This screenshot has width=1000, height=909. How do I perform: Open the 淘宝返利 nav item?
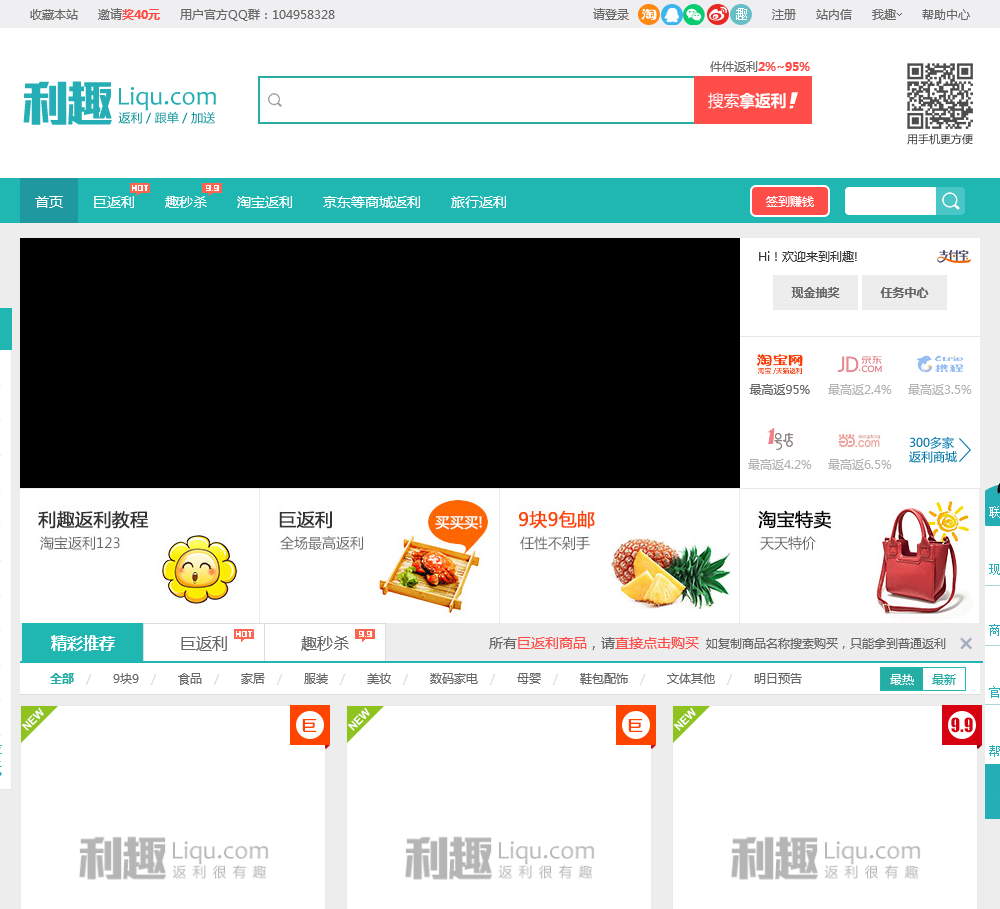[x=264, y=202]
